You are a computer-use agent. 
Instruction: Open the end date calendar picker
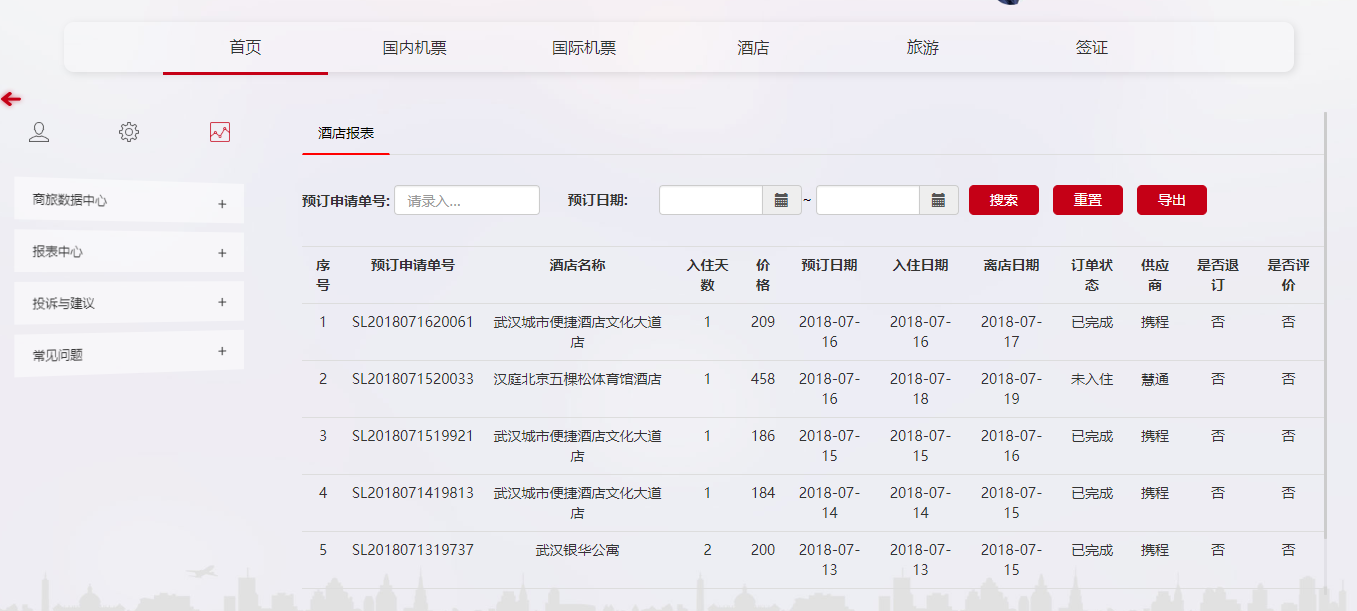pos(939,200)
